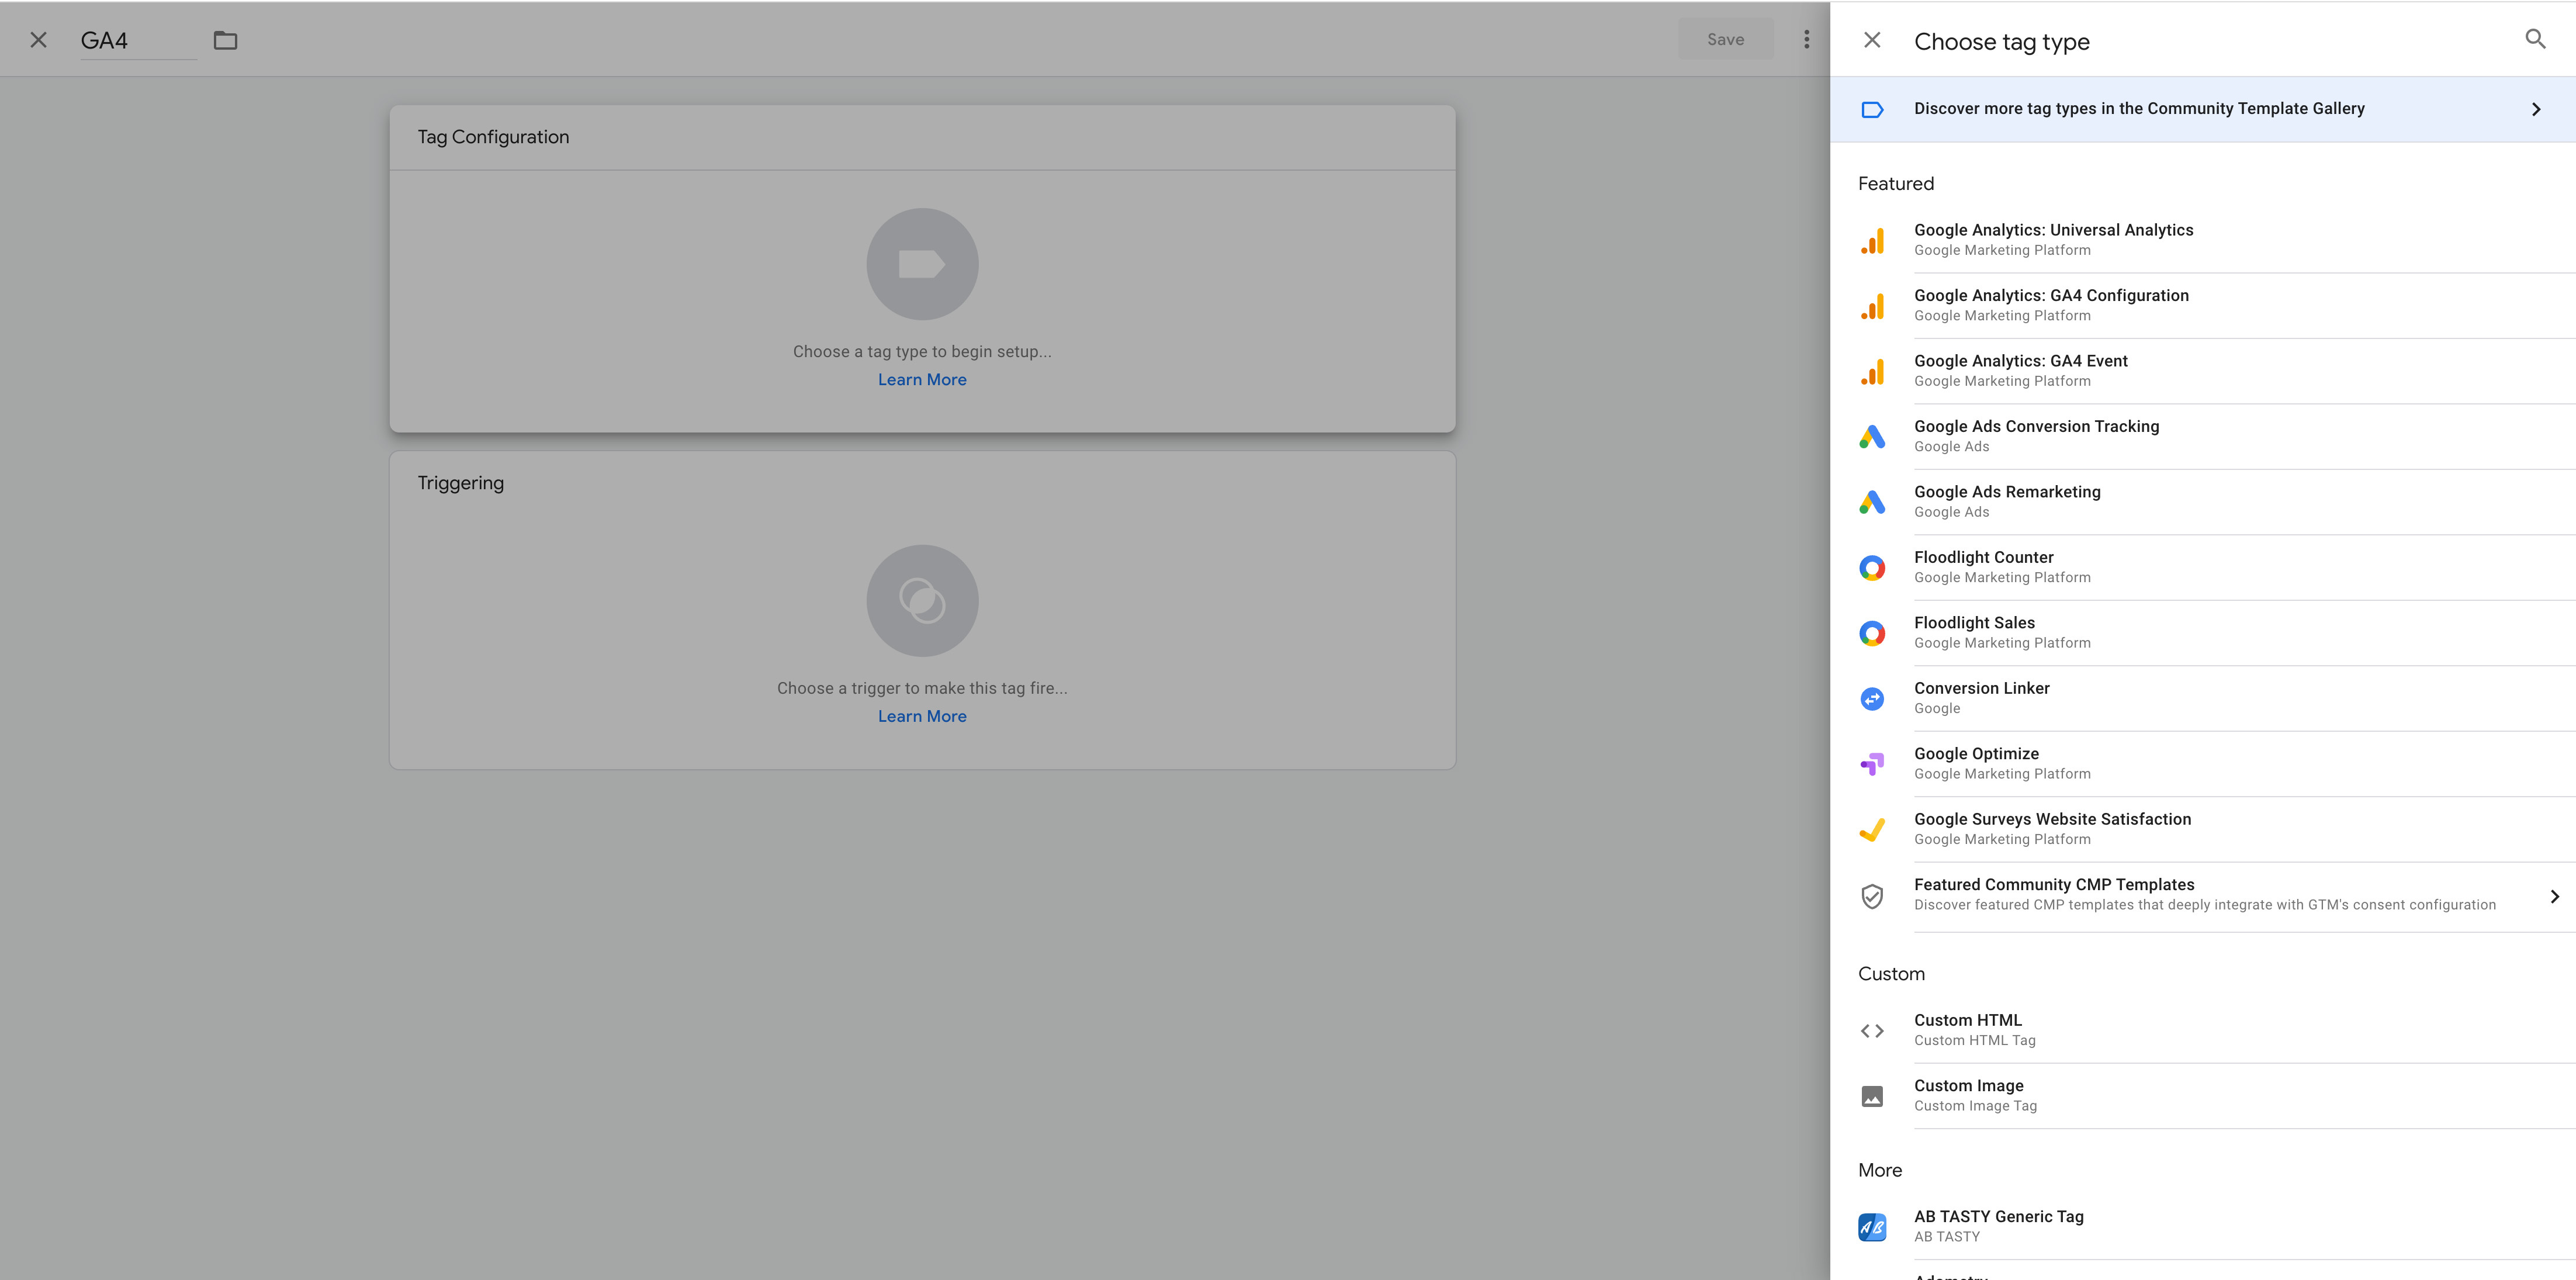The image size is (2576, 1280).
Task: Select the Custom HTML tag type
Action: [x=2203, y=1031]
